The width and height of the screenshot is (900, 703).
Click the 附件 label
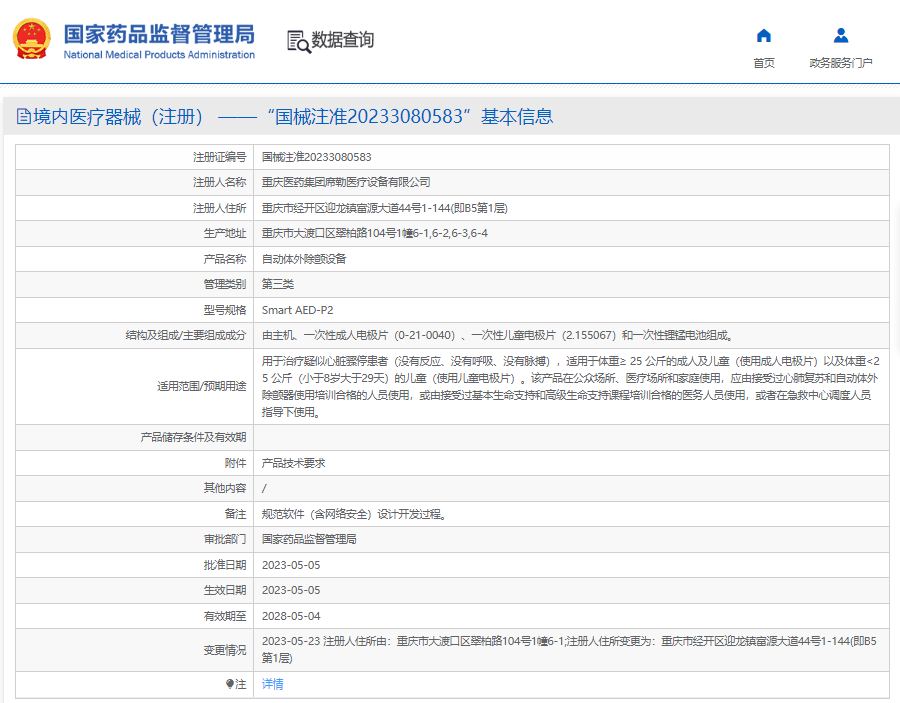(235, 463)
